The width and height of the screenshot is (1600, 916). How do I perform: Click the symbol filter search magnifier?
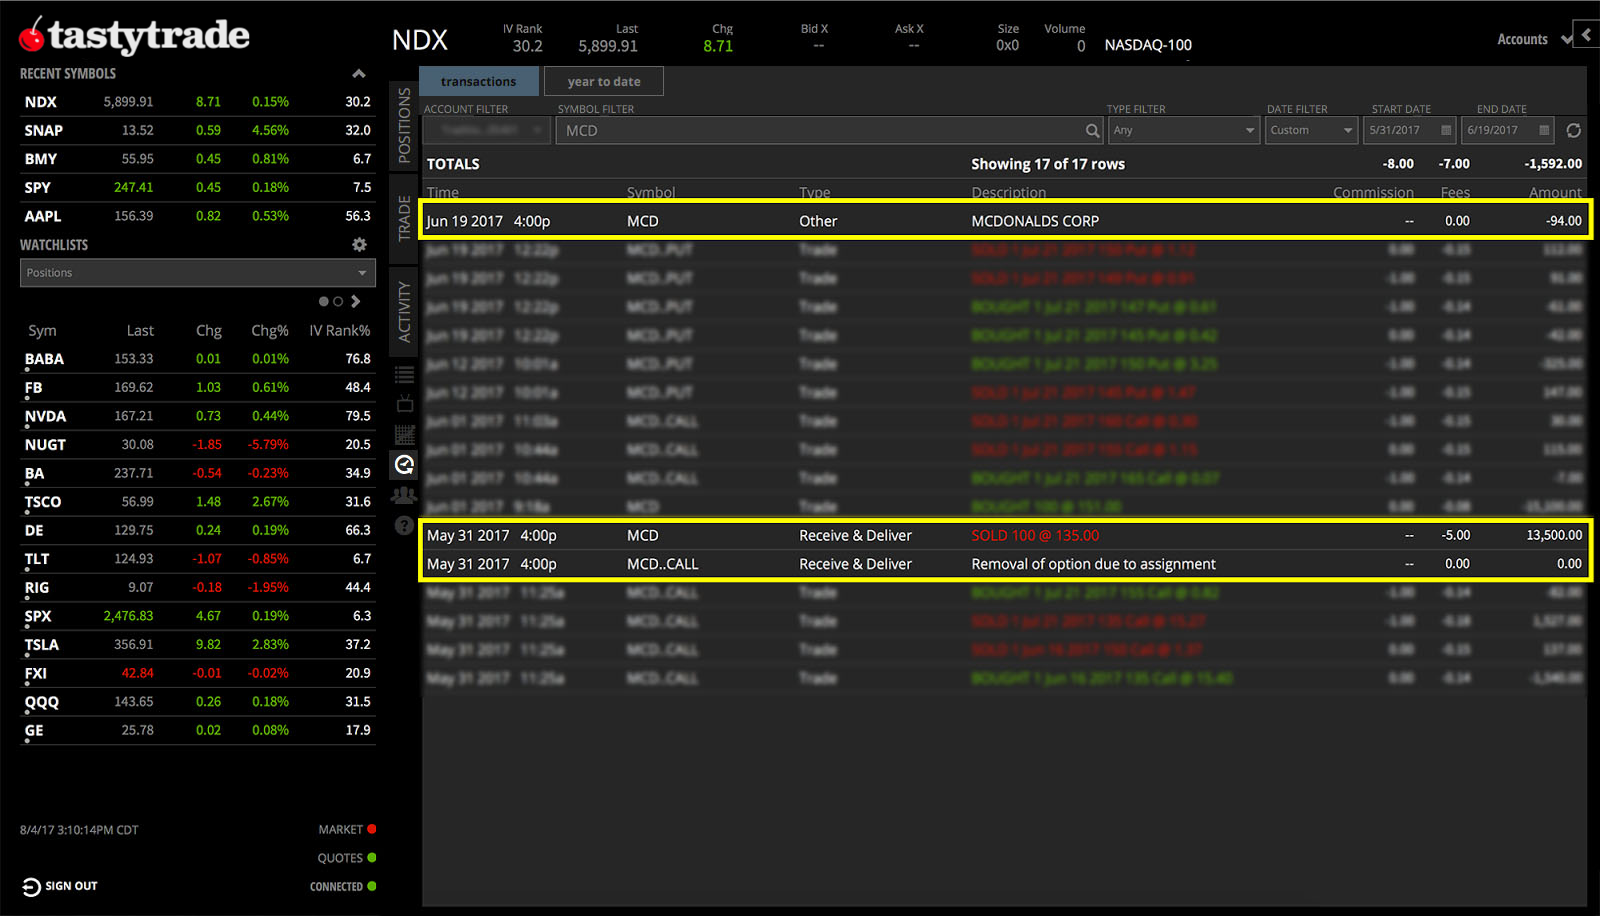click(x=1092, y=130)
